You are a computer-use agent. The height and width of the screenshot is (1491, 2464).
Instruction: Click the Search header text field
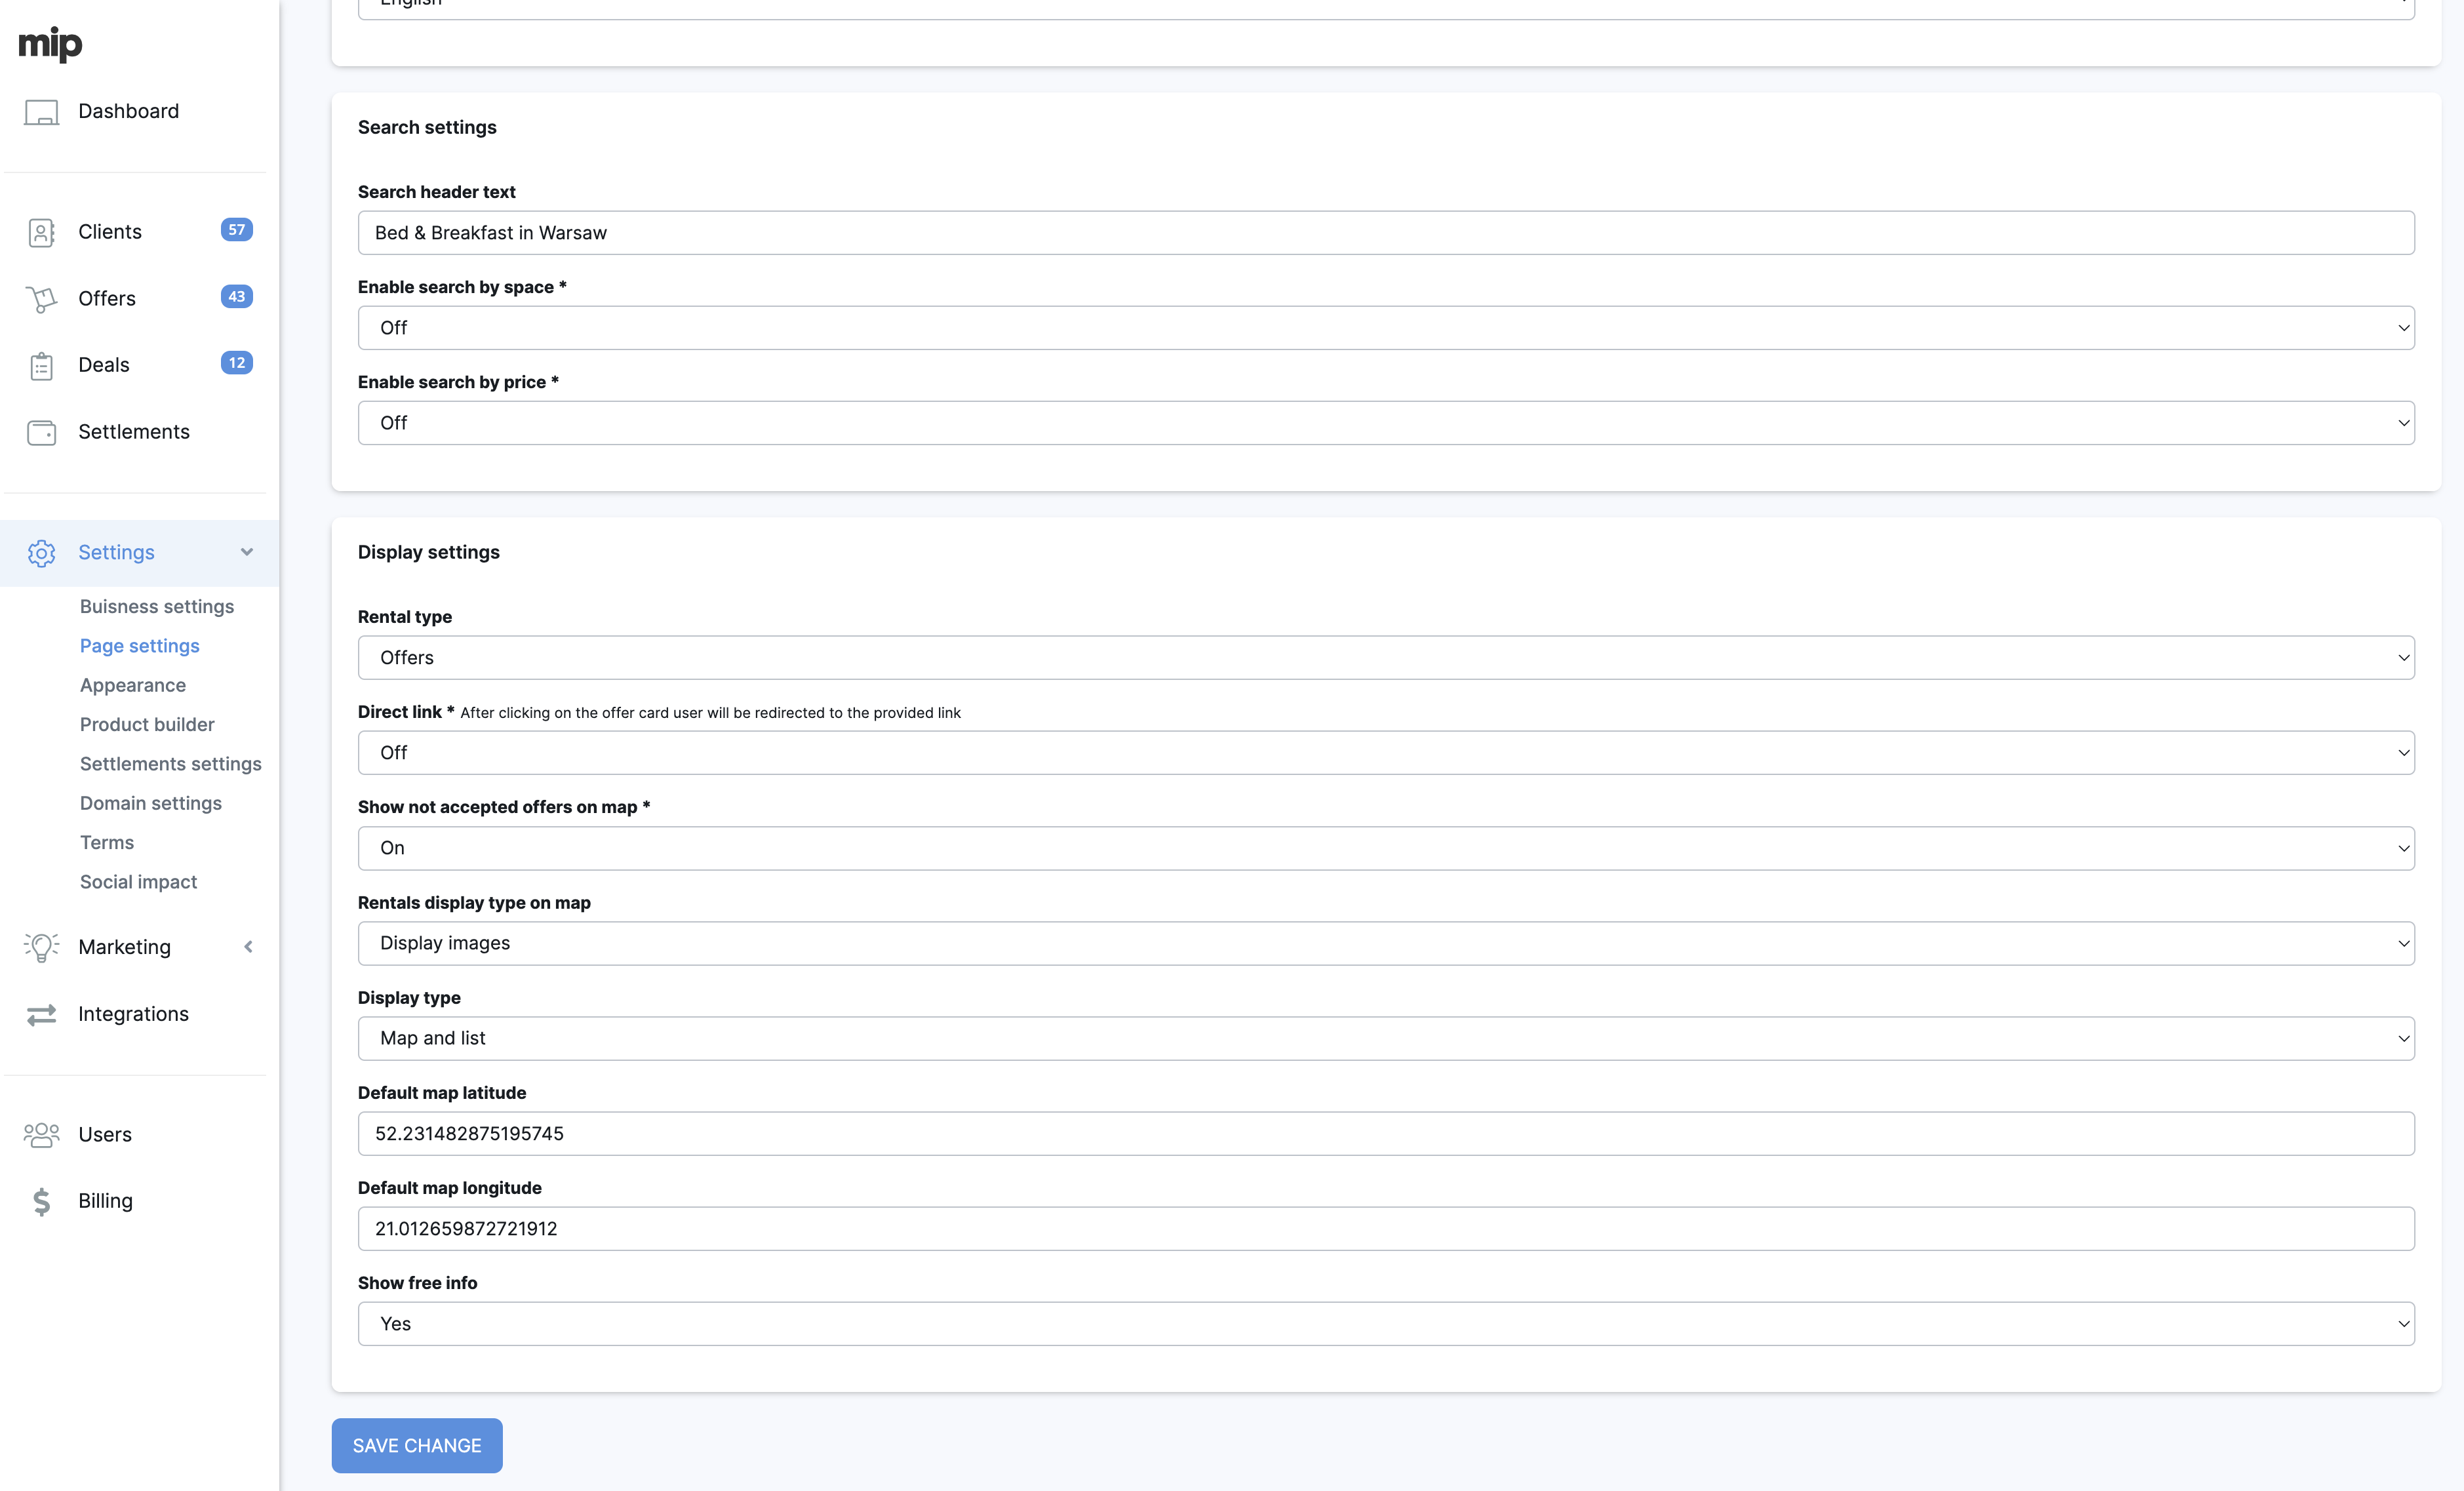[1385, 233]
